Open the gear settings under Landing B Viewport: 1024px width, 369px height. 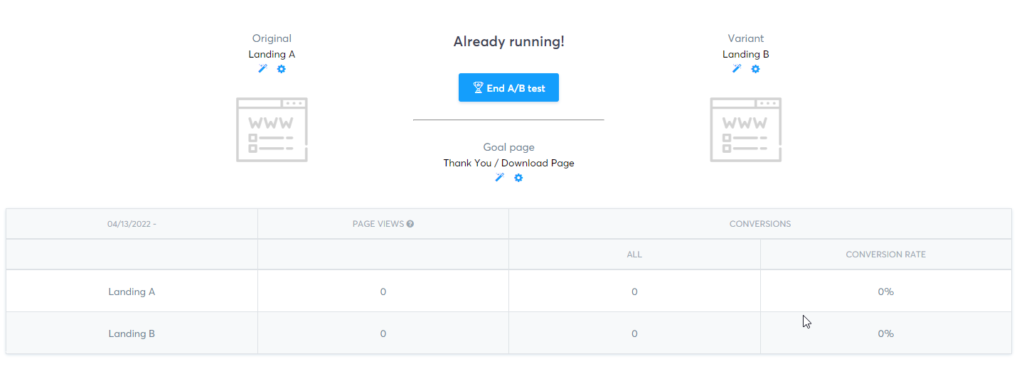(x=756, y=69)
